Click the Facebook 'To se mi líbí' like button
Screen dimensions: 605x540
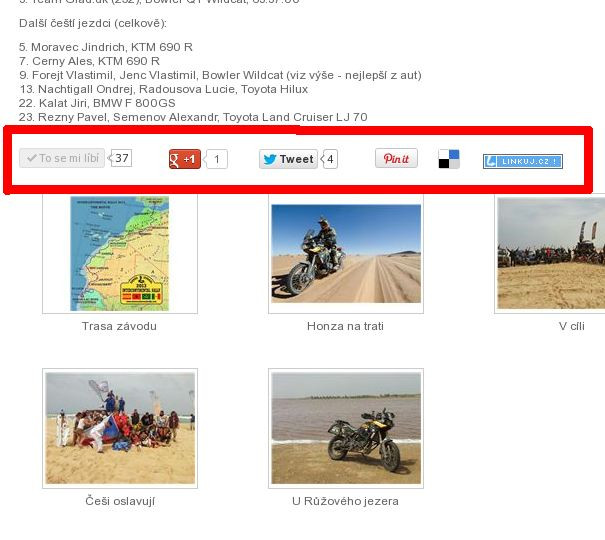[62, 158]
